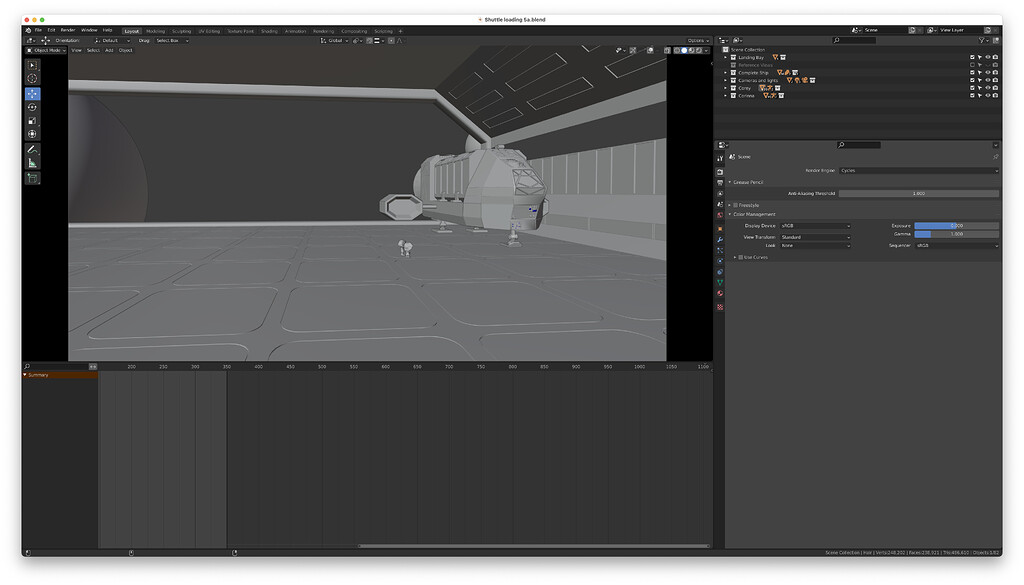This screenshot has width=1024, height=585.
Task: Pin the Scene properties panel
Action: [x=995, y=157]
